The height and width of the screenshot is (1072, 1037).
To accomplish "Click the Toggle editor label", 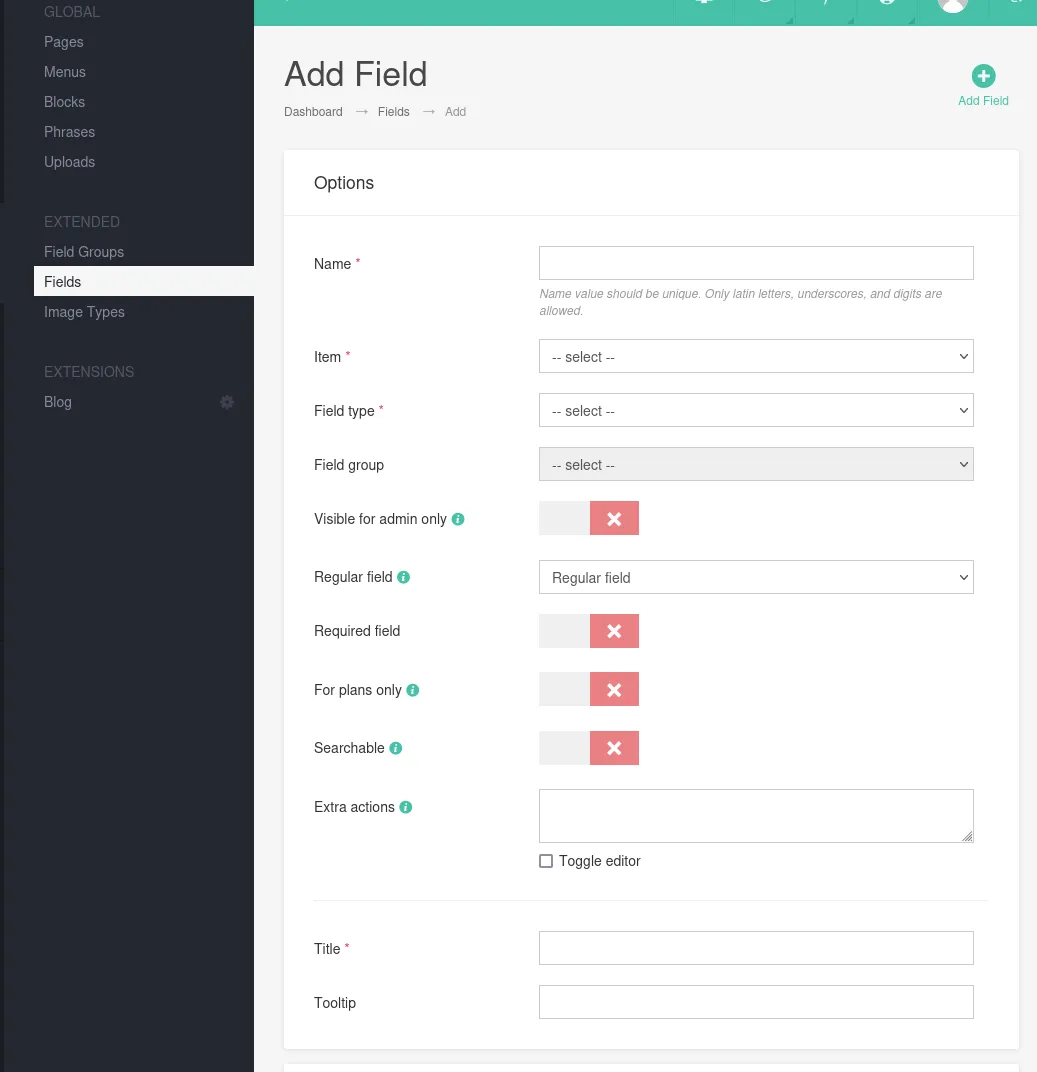I will [x=600, y=861].
